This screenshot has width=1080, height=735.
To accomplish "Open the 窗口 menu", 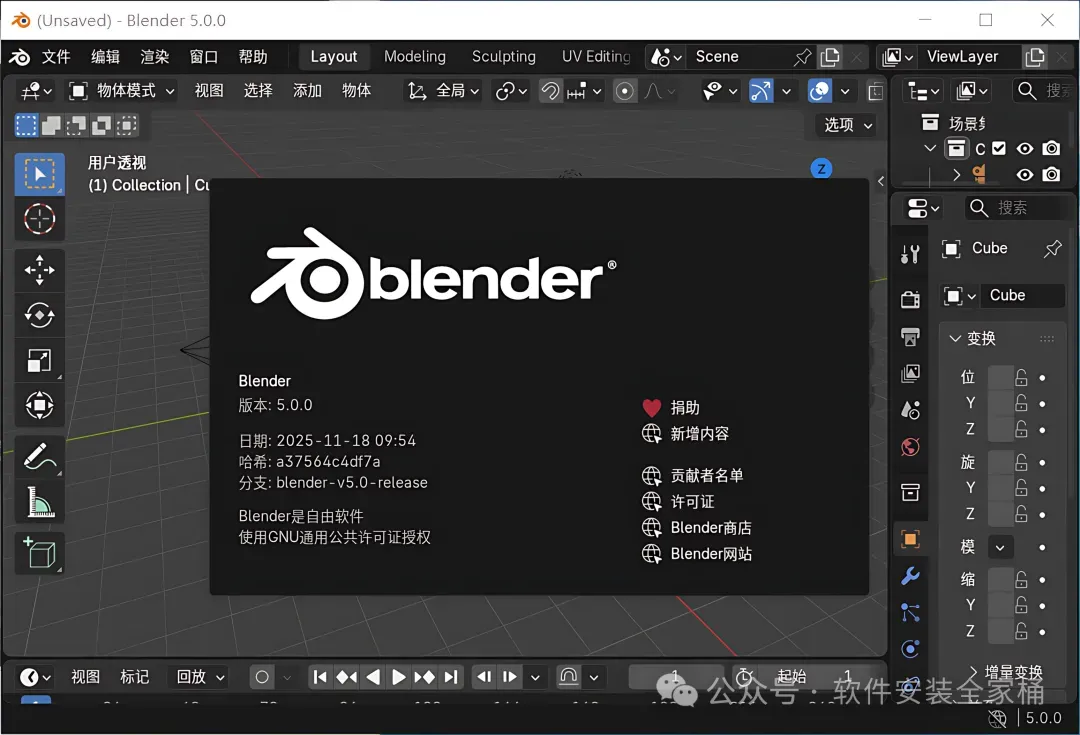I will [x=203, y=56].
